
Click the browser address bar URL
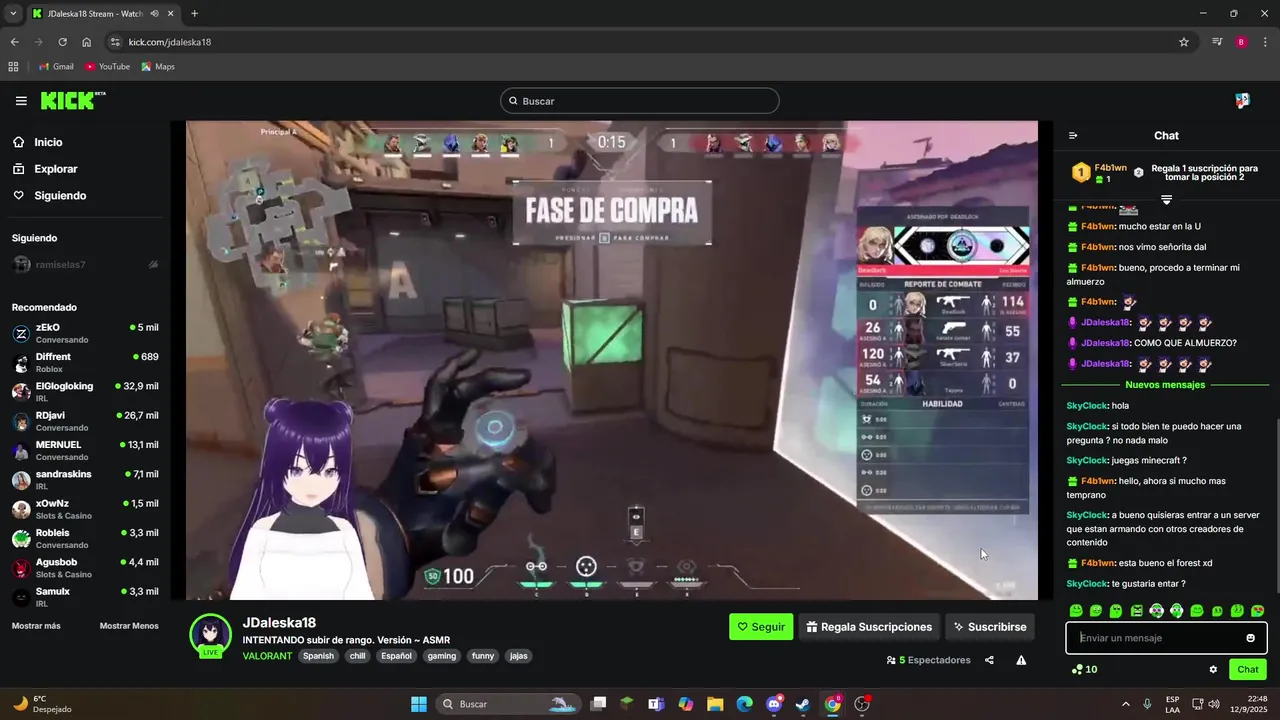pyautogui.click(x=170, y=42)
